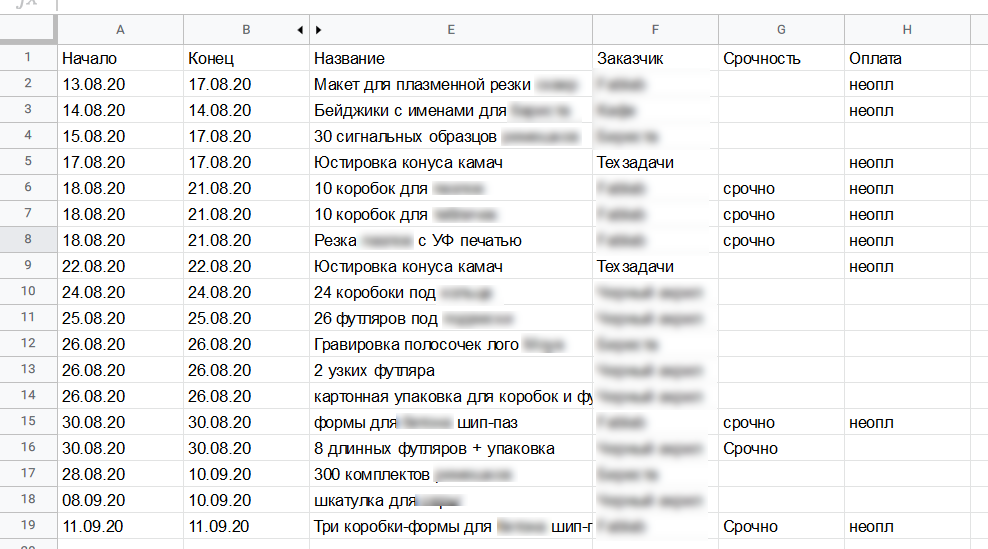Expand hidden columns with left arrow
The image size is (988, 549).
300,30
